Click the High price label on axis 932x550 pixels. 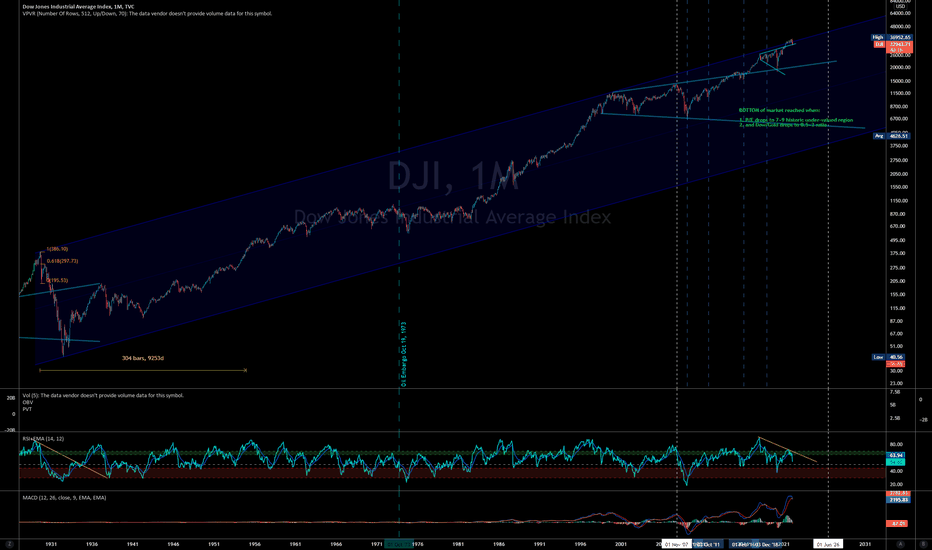point(892,37)
